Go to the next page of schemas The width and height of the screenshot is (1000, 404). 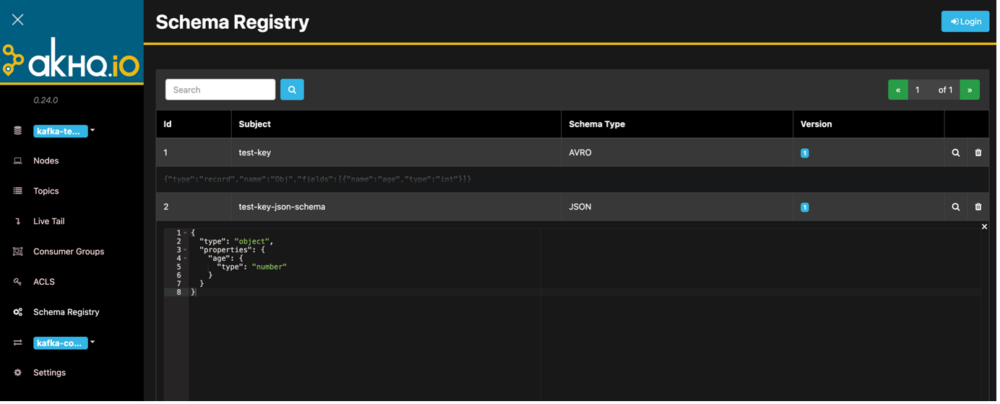(x=969, y=90)
